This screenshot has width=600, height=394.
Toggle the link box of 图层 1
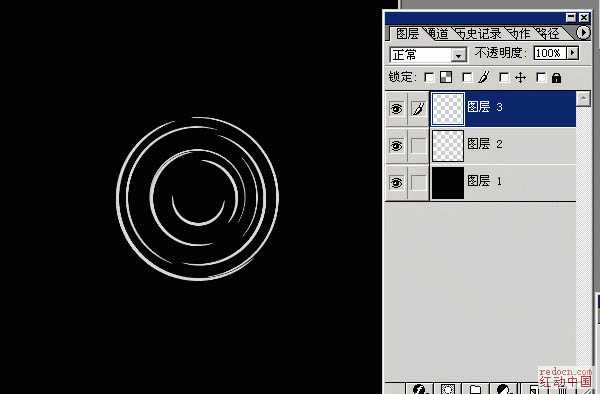[418, 182]
